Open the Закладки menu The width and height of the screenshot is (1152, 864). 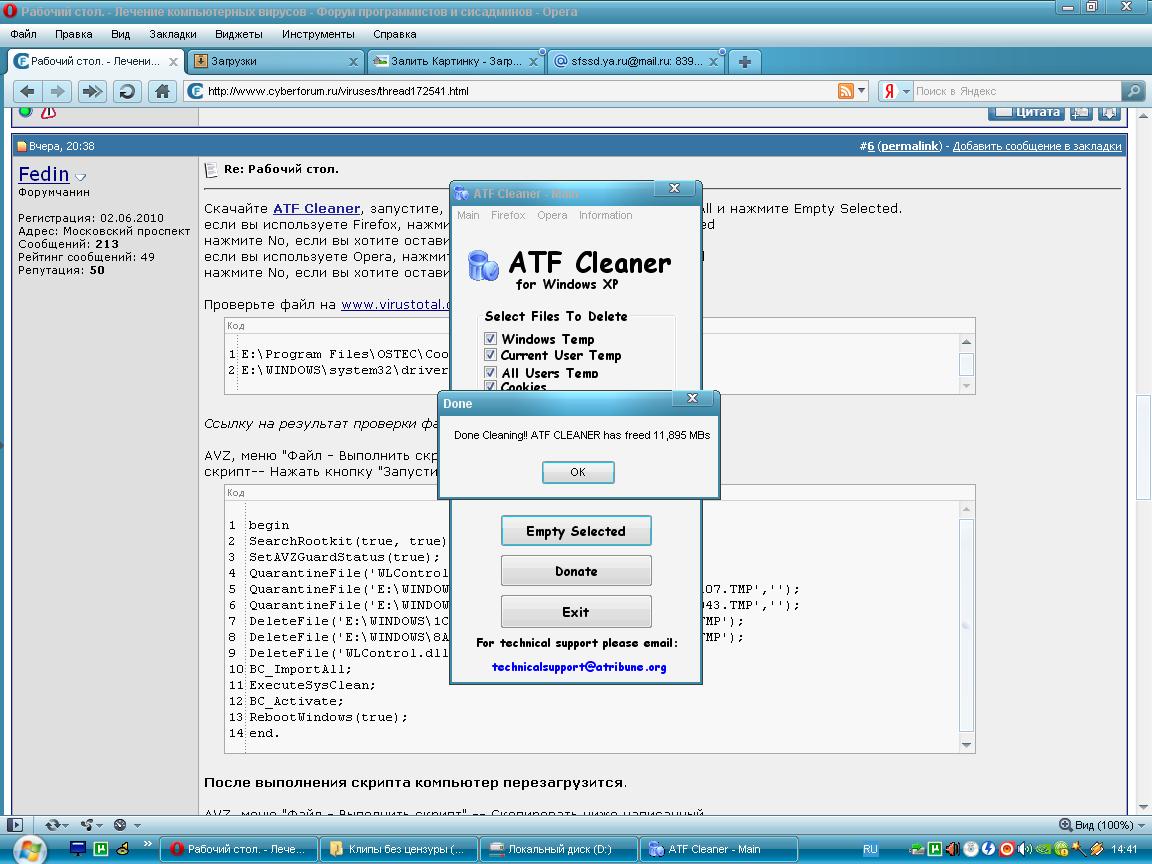[x=173, y=34]
